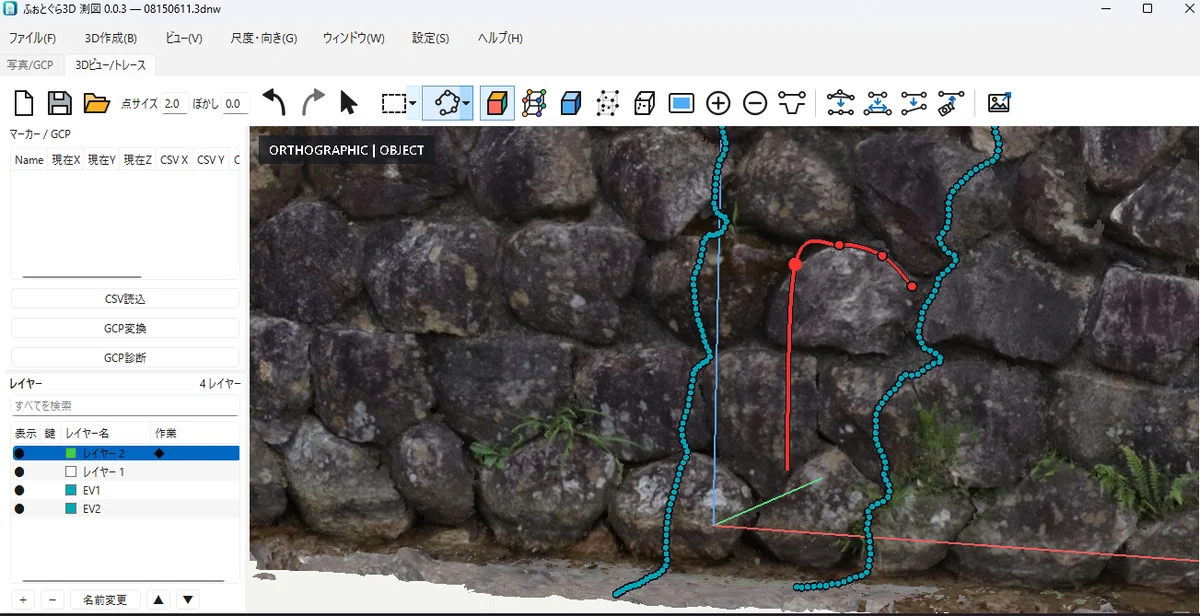Redo the action with the gray arrow
This screenshot has width=1200, height=616.
[313, 102]
